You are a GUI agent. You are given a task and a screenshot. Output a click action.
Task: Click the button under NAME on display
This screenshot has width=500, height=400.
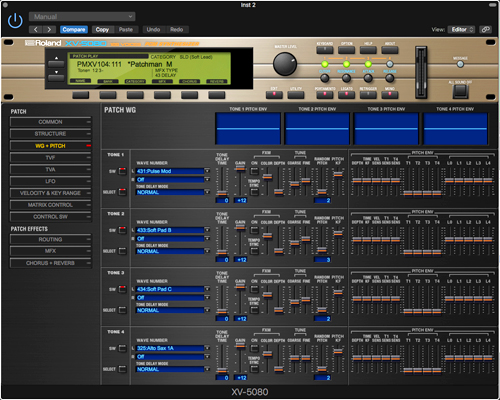(x=81, y=95)
